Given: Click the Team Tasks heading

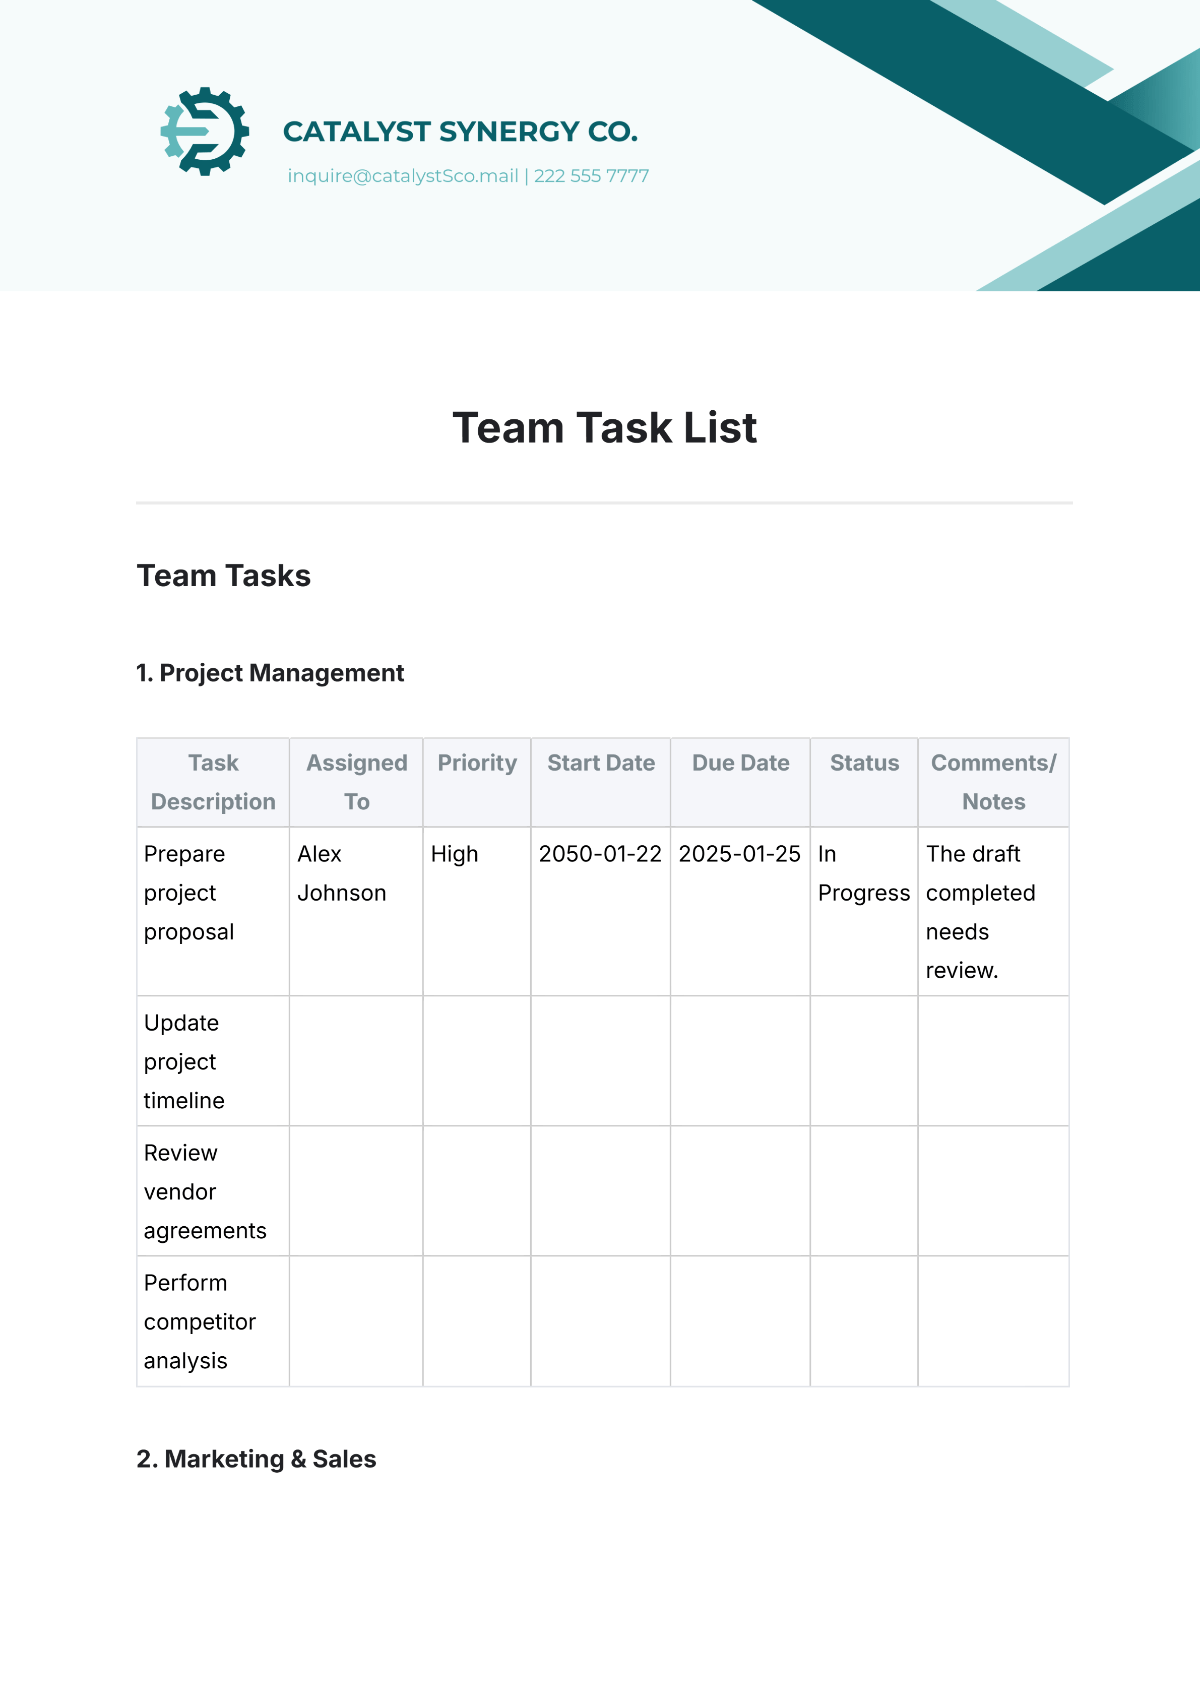Looking at the screenshot, I should point(224,576).
